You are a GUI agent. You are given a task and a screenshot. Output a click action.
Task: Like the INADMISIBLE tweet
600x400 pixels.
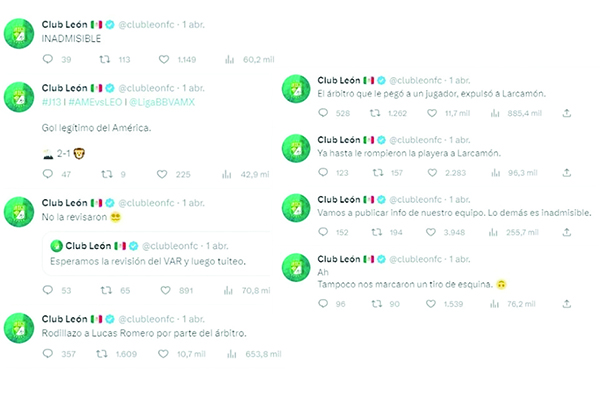coord(164,59)
